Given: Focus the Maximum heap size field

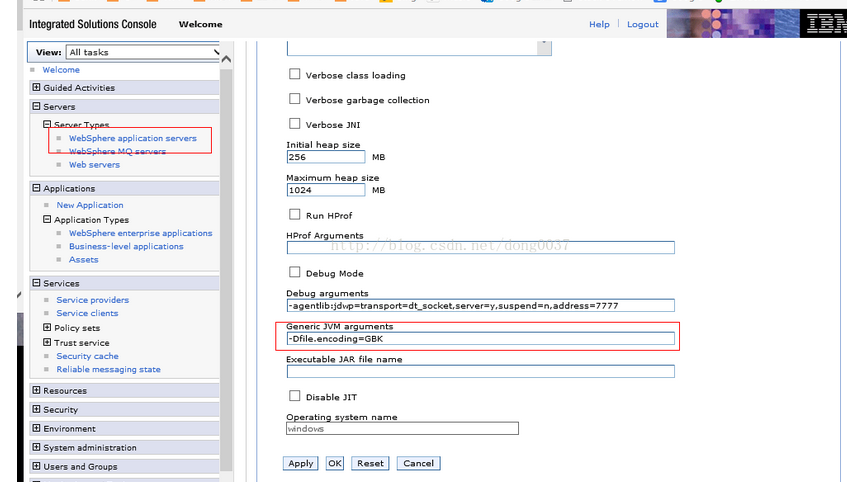Looking at the screenshot, I should click(326, 190).
